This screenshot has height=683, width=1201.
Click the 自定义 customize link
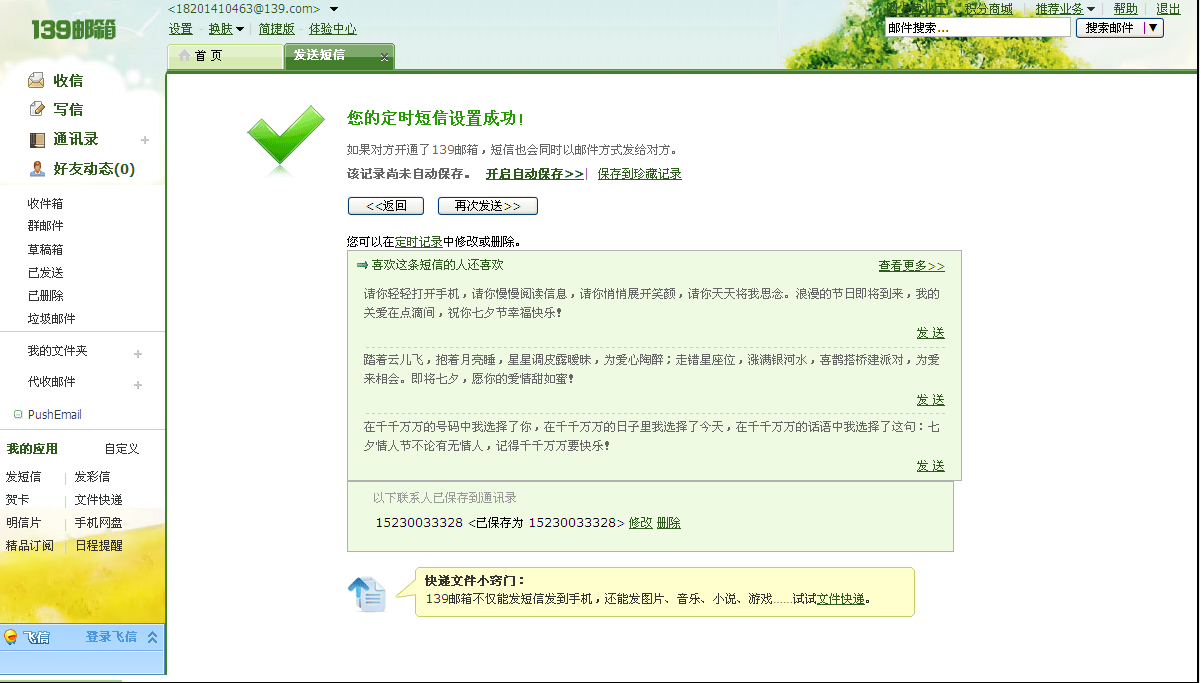pyautogui.click(x=122, y=449)
